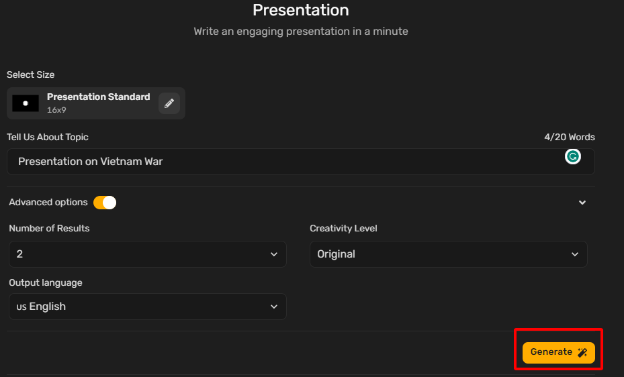Click the Presentation Standard size thumbnail
Image resolution: width=624 pixels, height=377 pixels.
coord(25,104)
